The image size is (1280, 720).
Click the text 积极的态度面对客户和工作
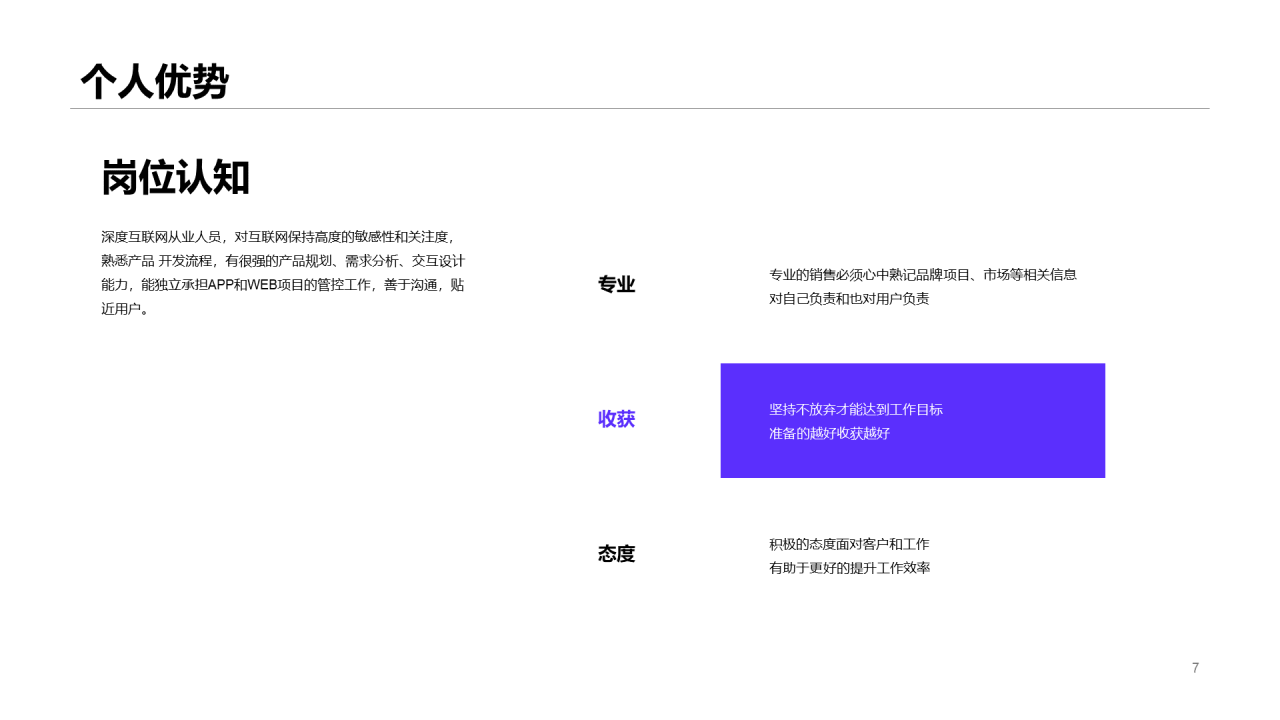[x=849, y=544]
